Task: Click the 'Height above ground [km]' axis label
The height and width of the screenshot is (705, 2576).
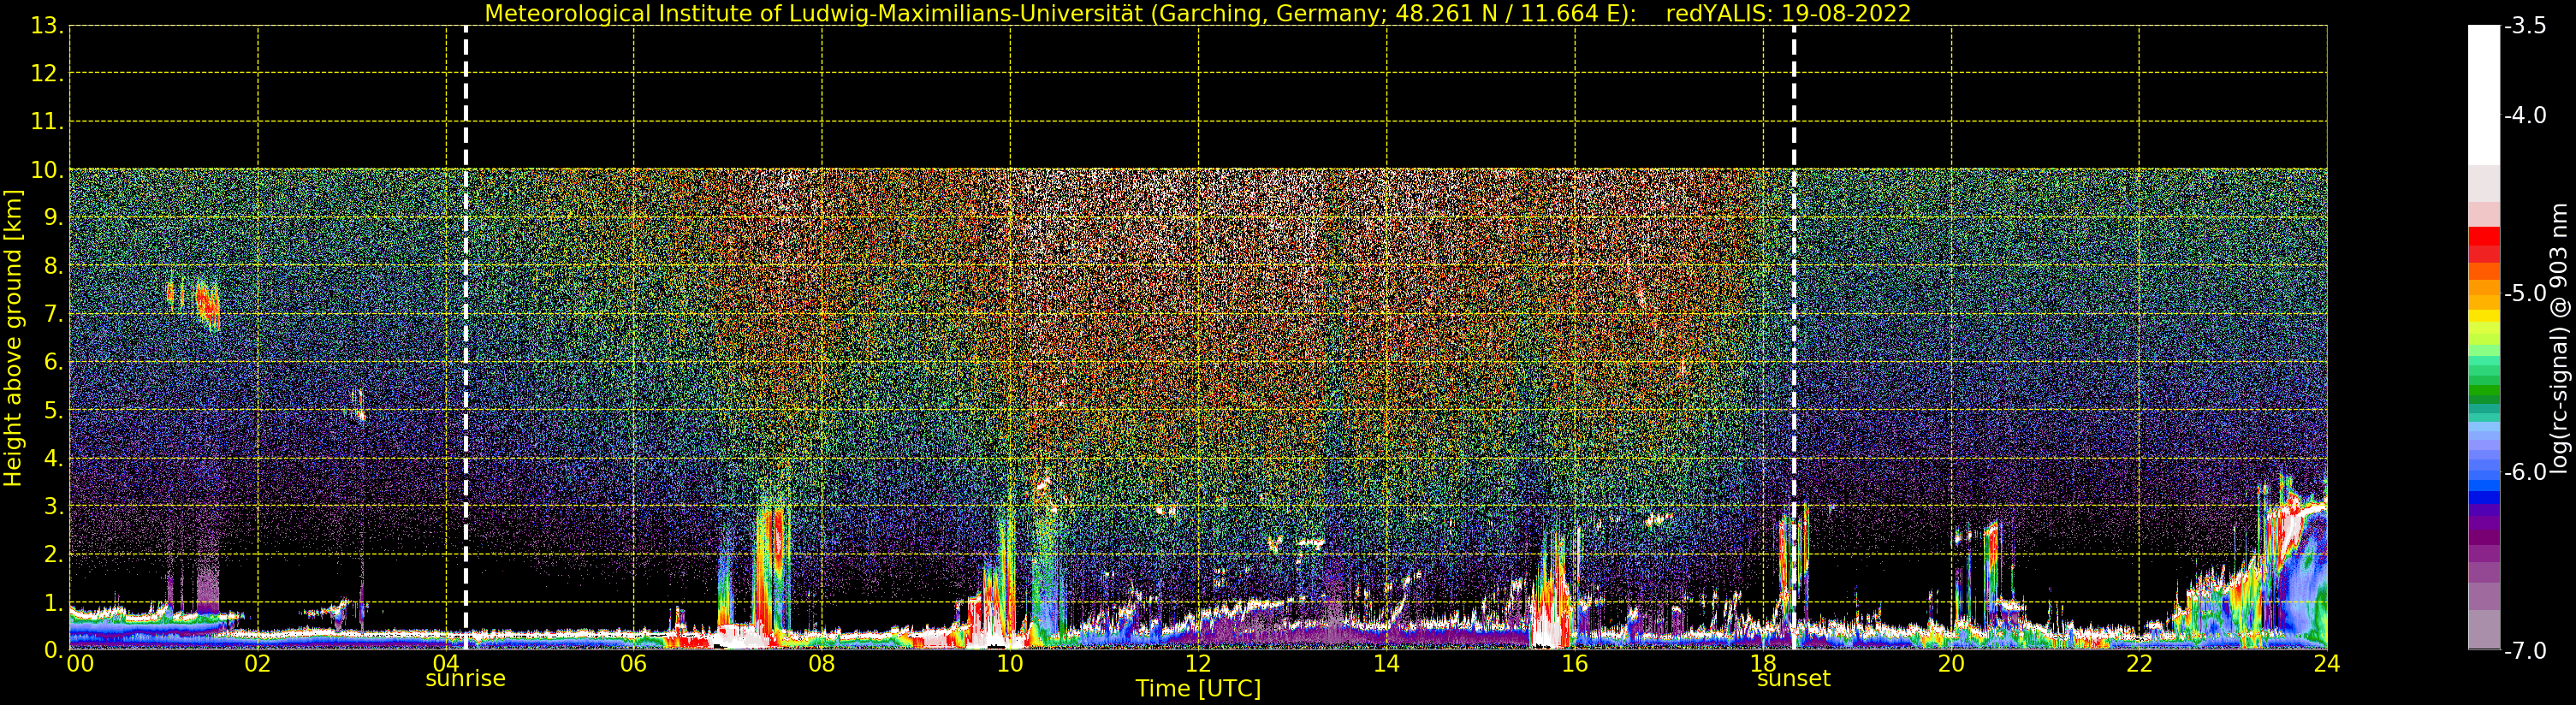Action: (13, 338)
